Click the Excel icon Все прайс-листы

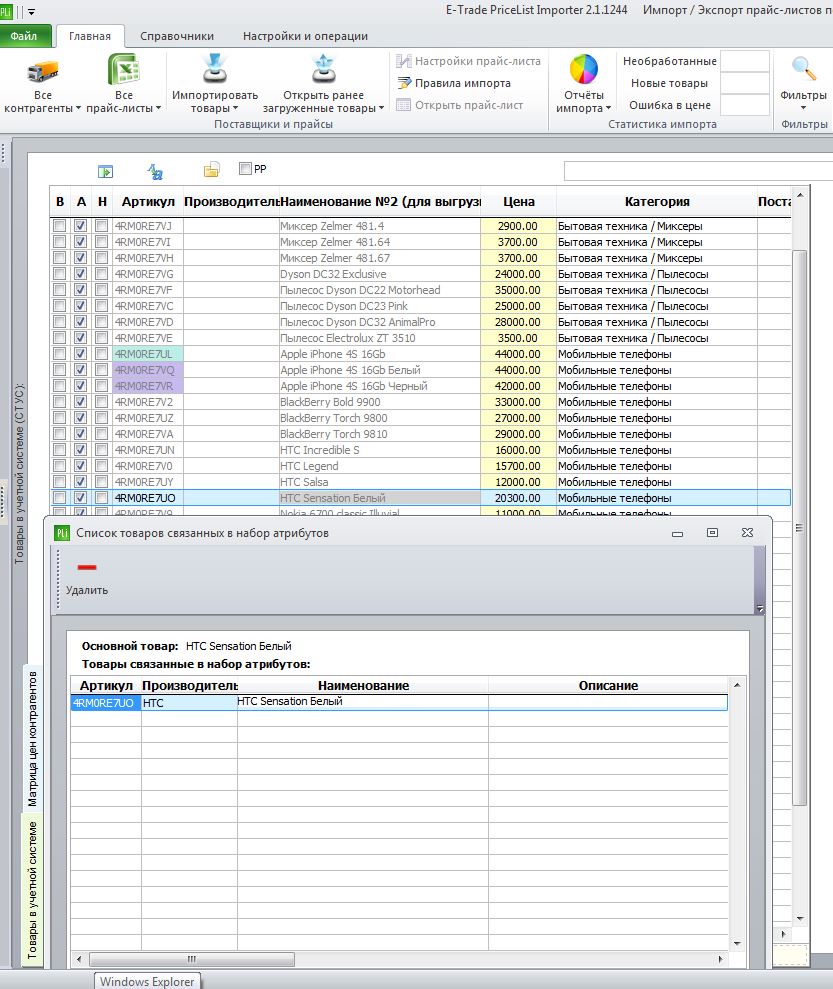coord(124,69)
